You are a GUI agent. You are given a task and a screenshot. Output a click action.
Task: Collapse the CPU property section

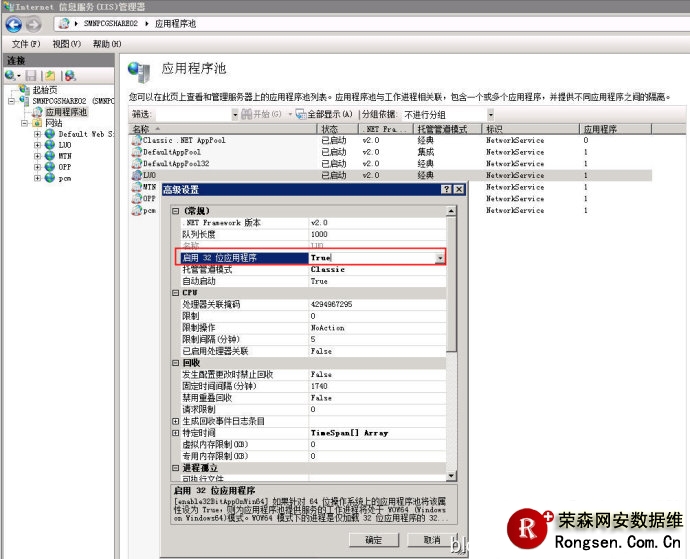pyautogui.click(x=176, y=293)
